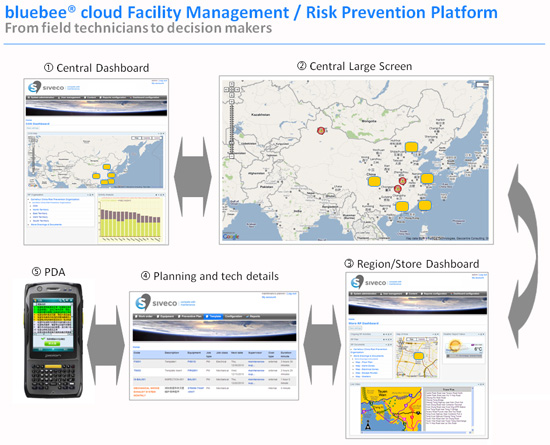Click the lighthouse icon on the district map

coord(368,425)
